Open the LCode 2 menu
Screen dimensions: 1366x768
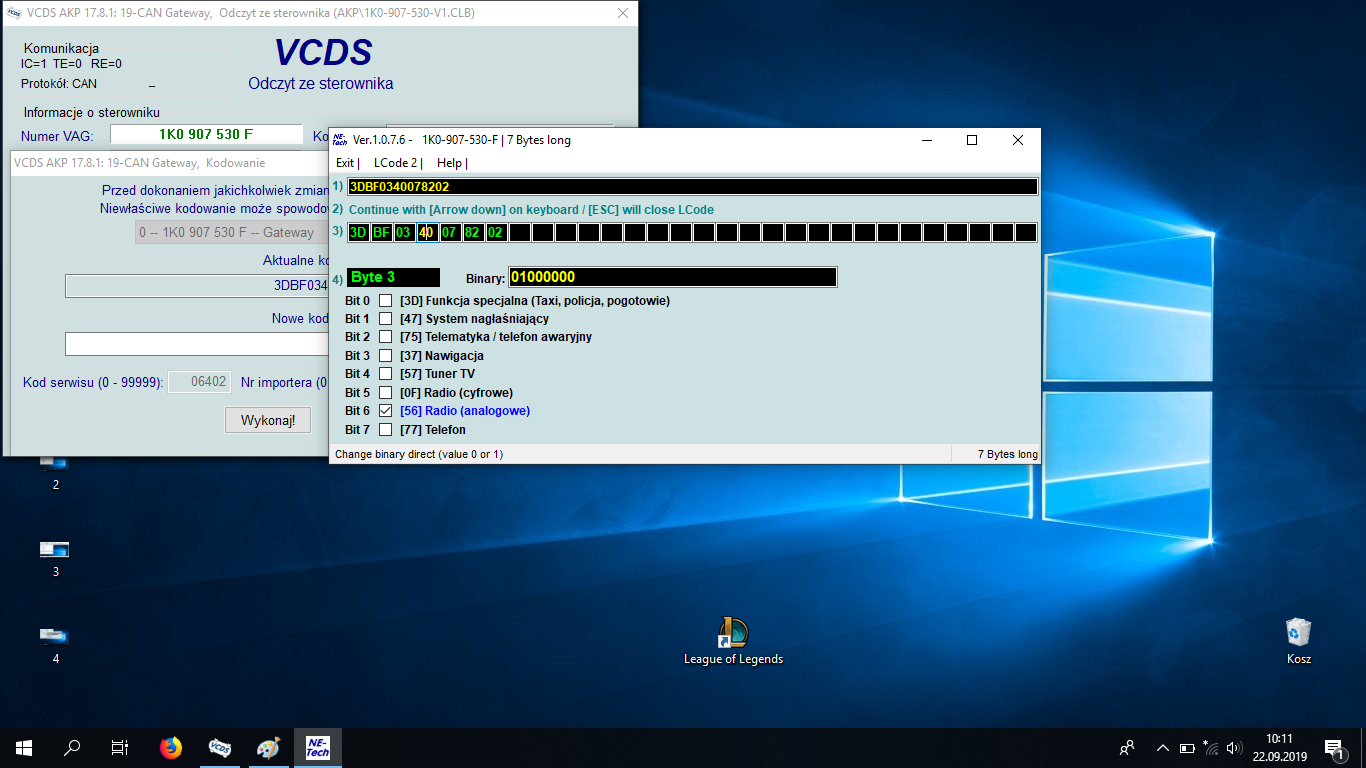(x=396, y=163)
